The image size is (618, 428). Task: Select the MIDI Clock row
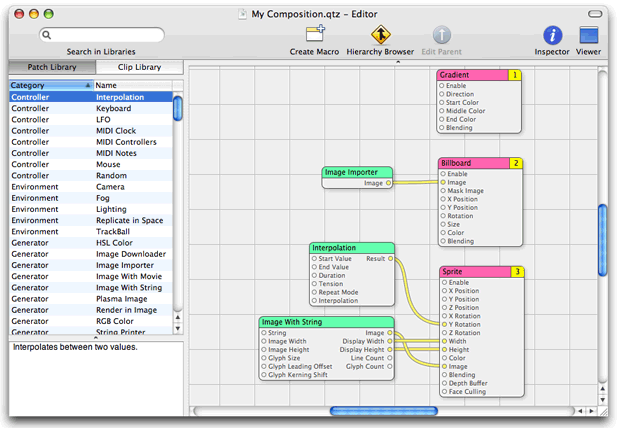pyautogui.click(x=91, y=131)
